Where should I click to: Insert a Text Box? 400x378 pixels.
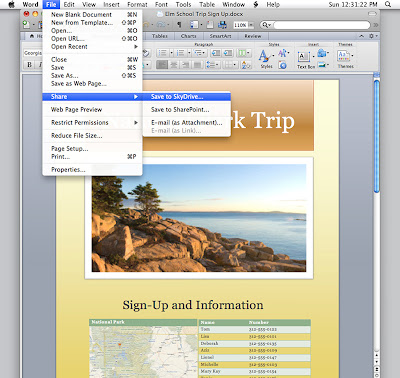click(x=304, y=56)
